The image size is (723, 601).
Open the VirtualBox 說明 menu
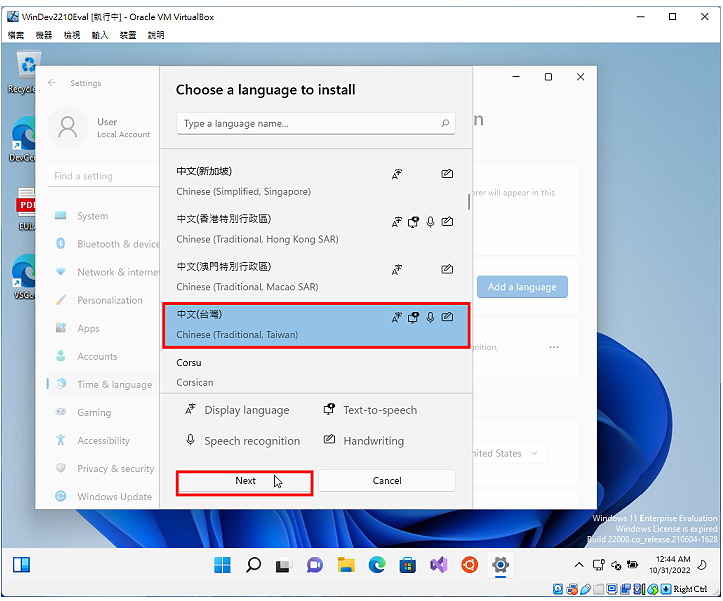(x=156, y=35)
